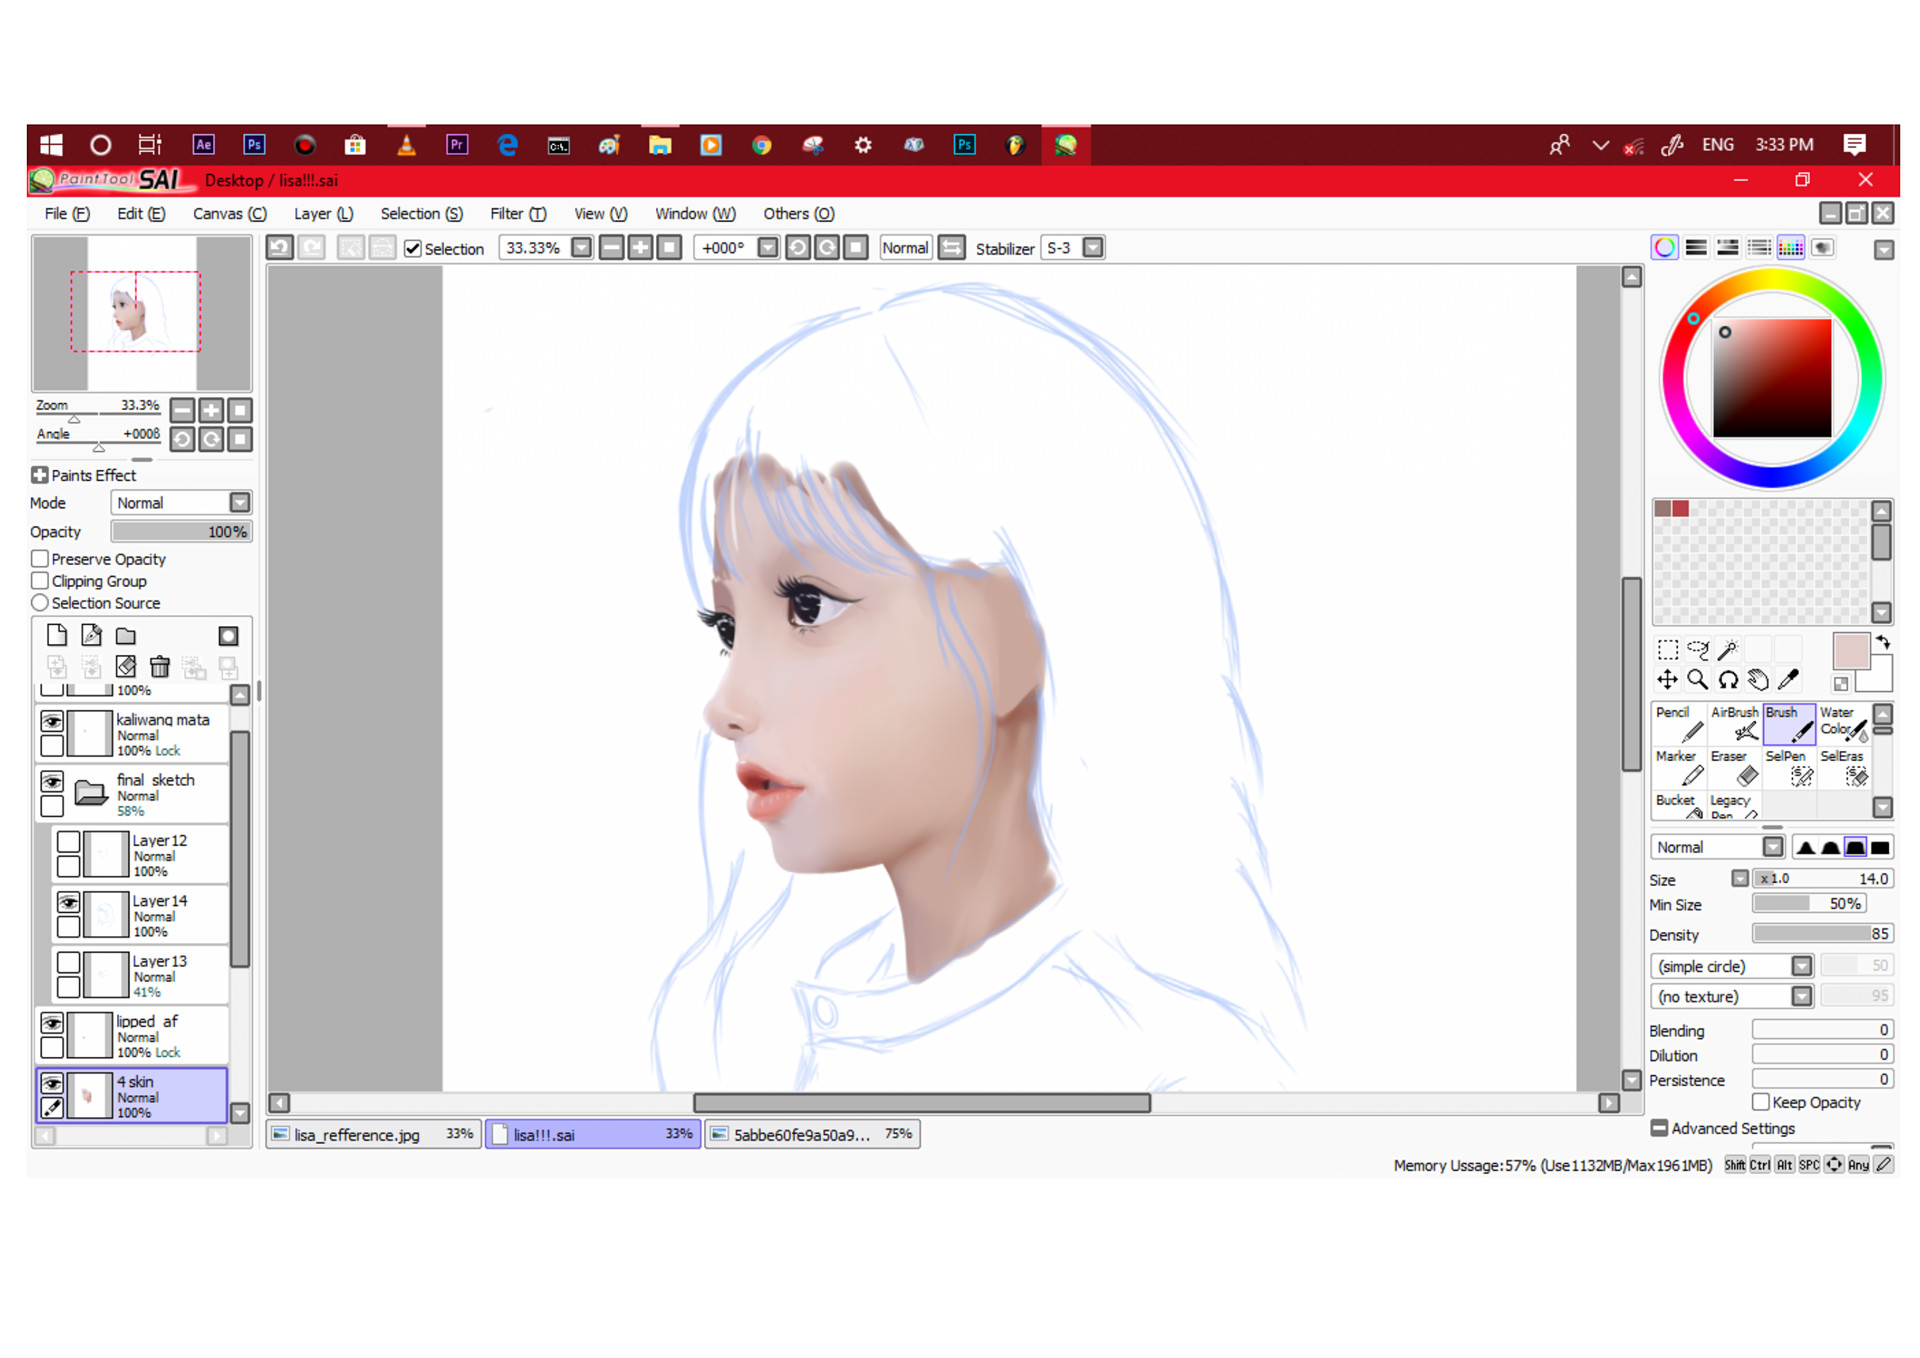Delete the selected layer using trash icon

(160, 666)
